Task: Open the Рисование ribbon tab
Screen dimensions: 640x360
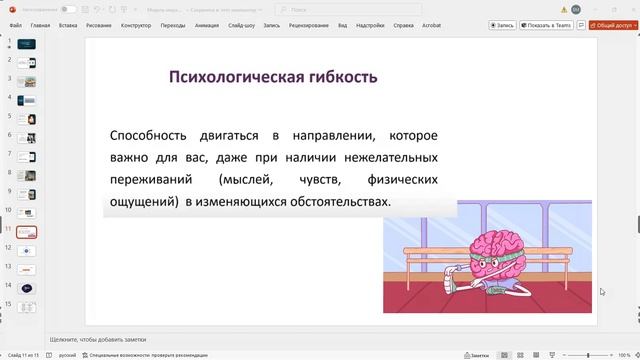Action: (99, 25)
